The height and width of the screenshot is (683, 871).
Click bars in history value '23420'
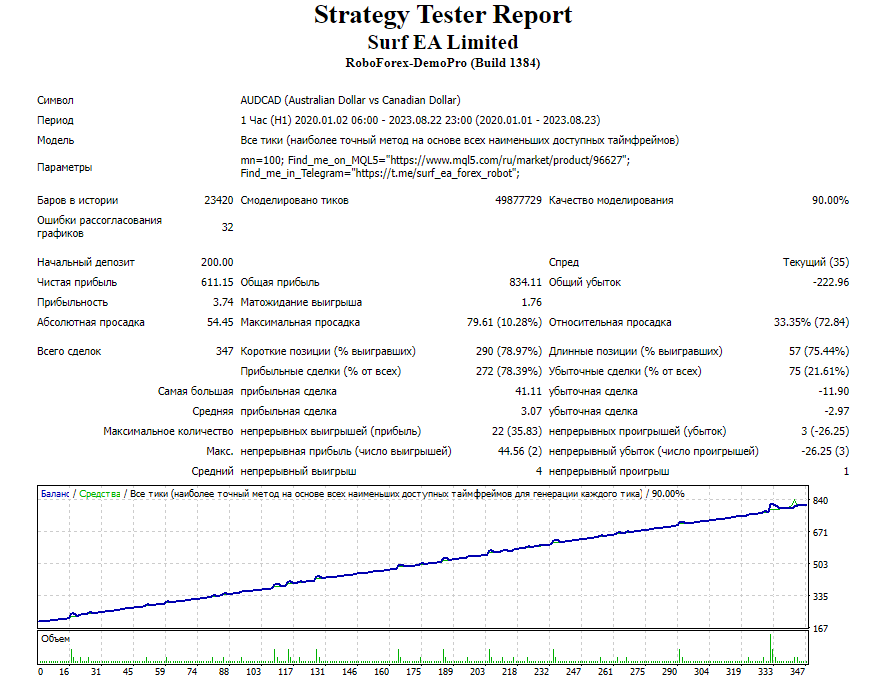218,200
